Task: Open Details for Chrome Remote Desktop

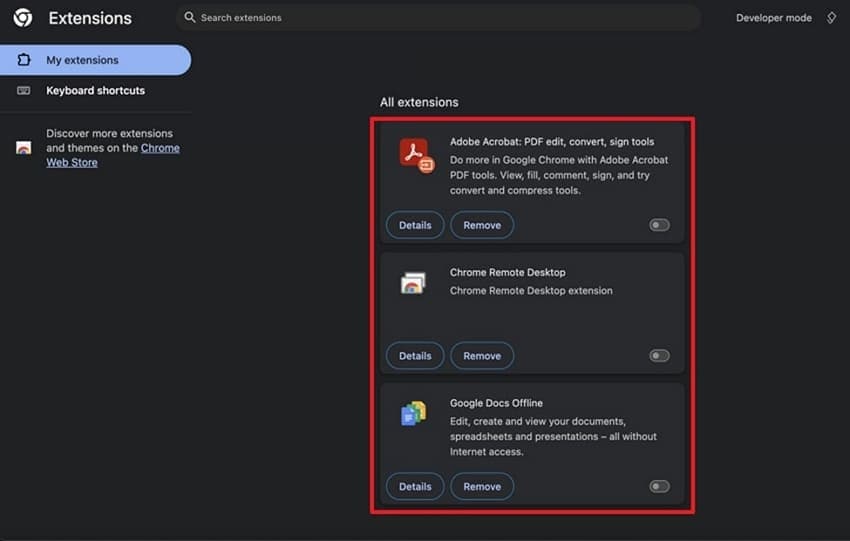Action: 415,356
